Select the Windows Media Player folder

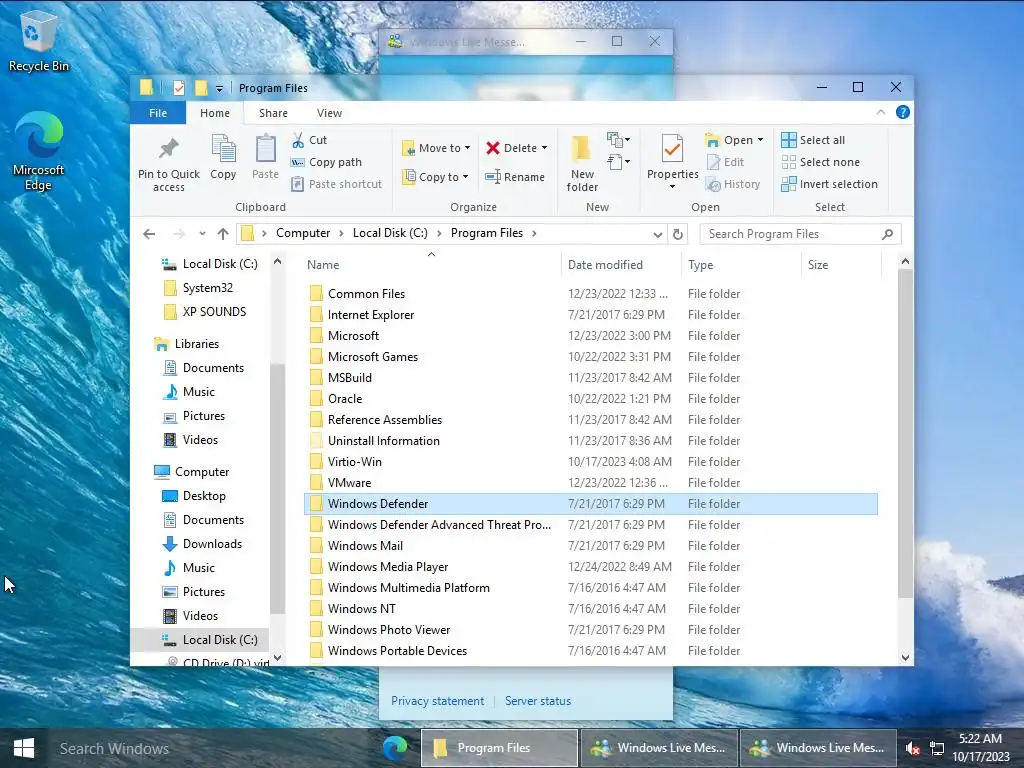[x=591, y=567]
